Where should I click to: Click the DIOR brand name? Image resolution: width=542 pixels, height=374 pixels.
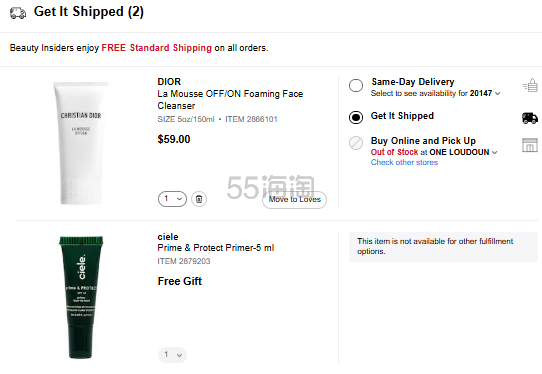click(169, 82)
